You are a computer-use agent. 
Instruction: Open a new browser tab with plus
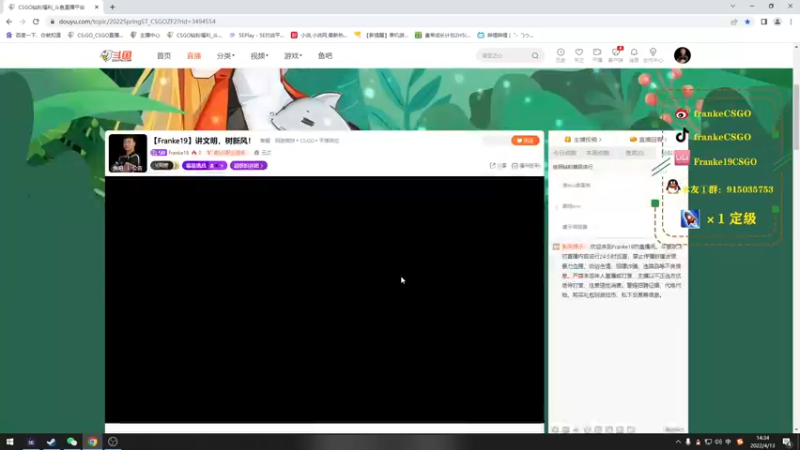pos(112,7)
